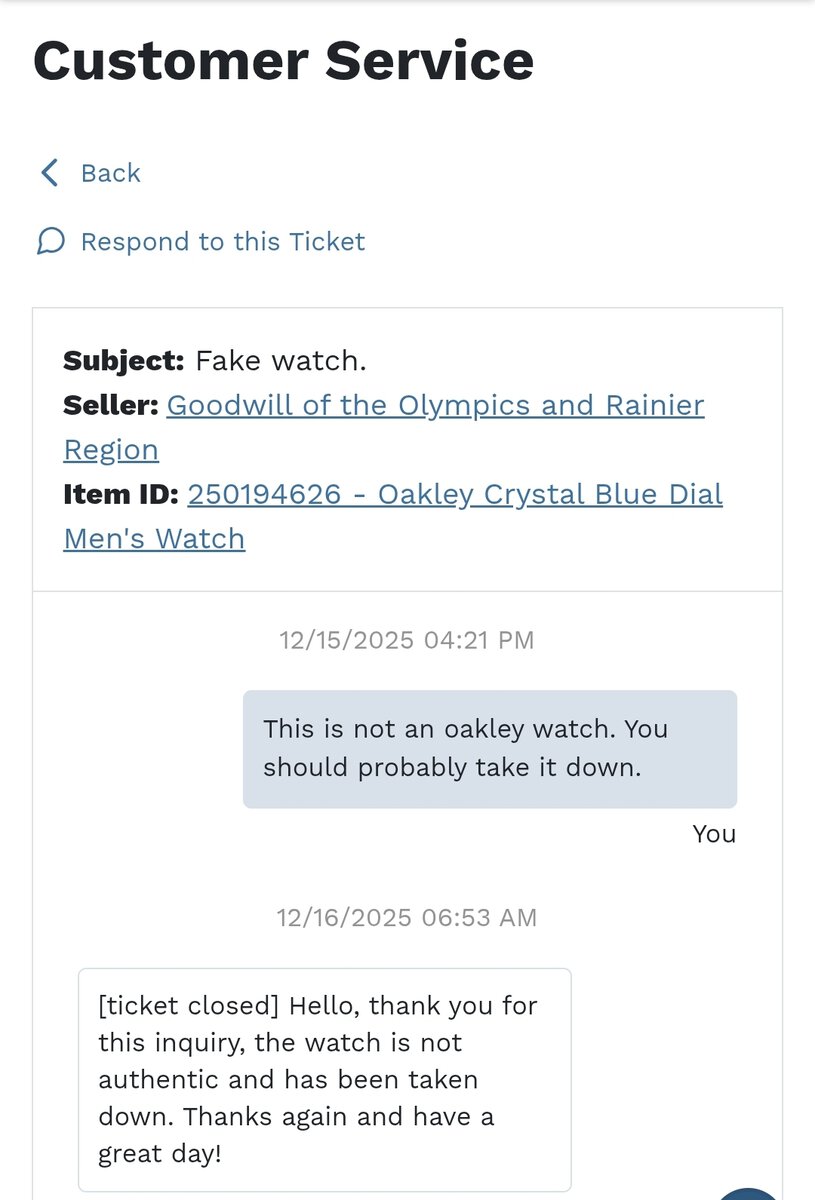Click the word Region in seller link
This screenshot has height=1200, width=815.
[111, 450]
